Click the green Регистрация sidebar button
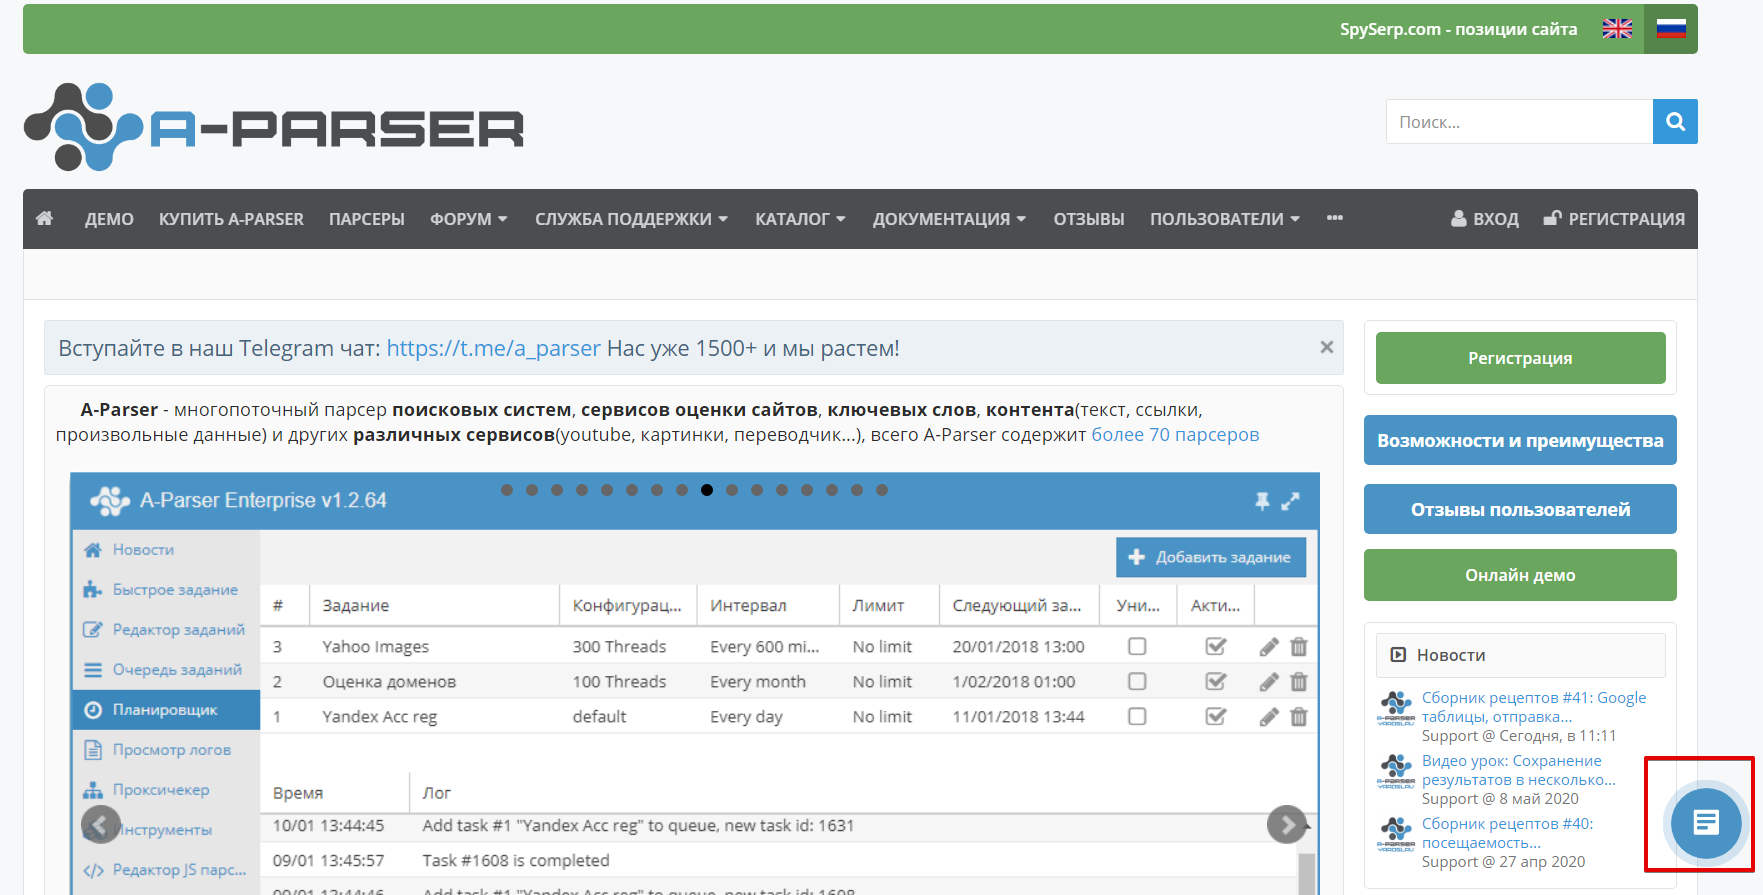 tap(1520, 358)
